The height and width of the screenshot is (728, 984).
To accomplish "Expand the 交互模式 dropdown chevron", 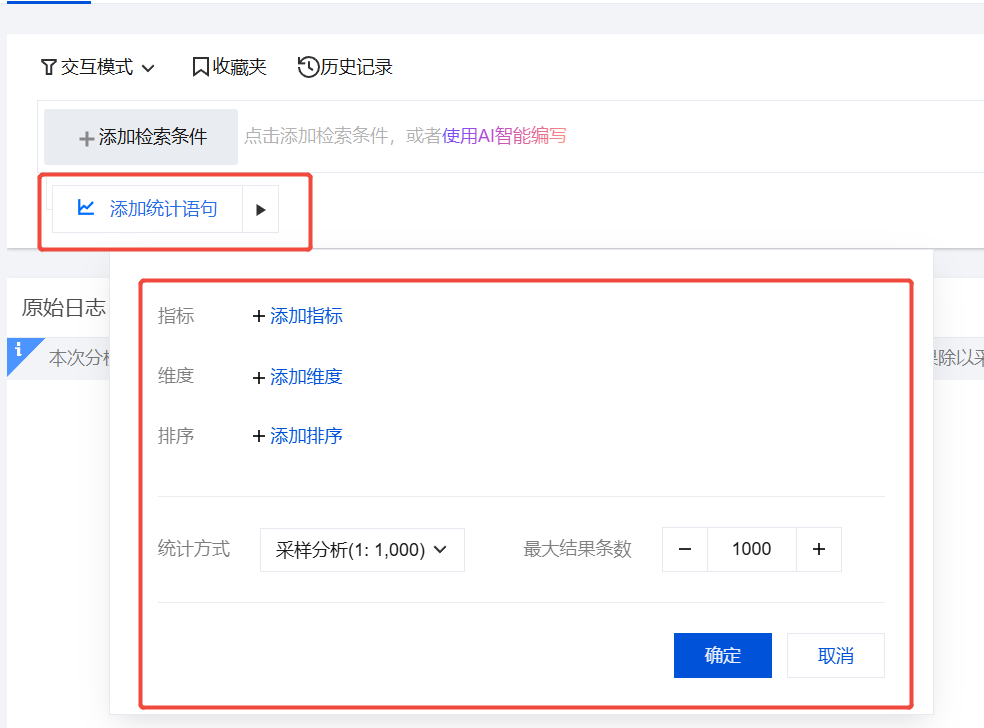I will coord(148,68).
